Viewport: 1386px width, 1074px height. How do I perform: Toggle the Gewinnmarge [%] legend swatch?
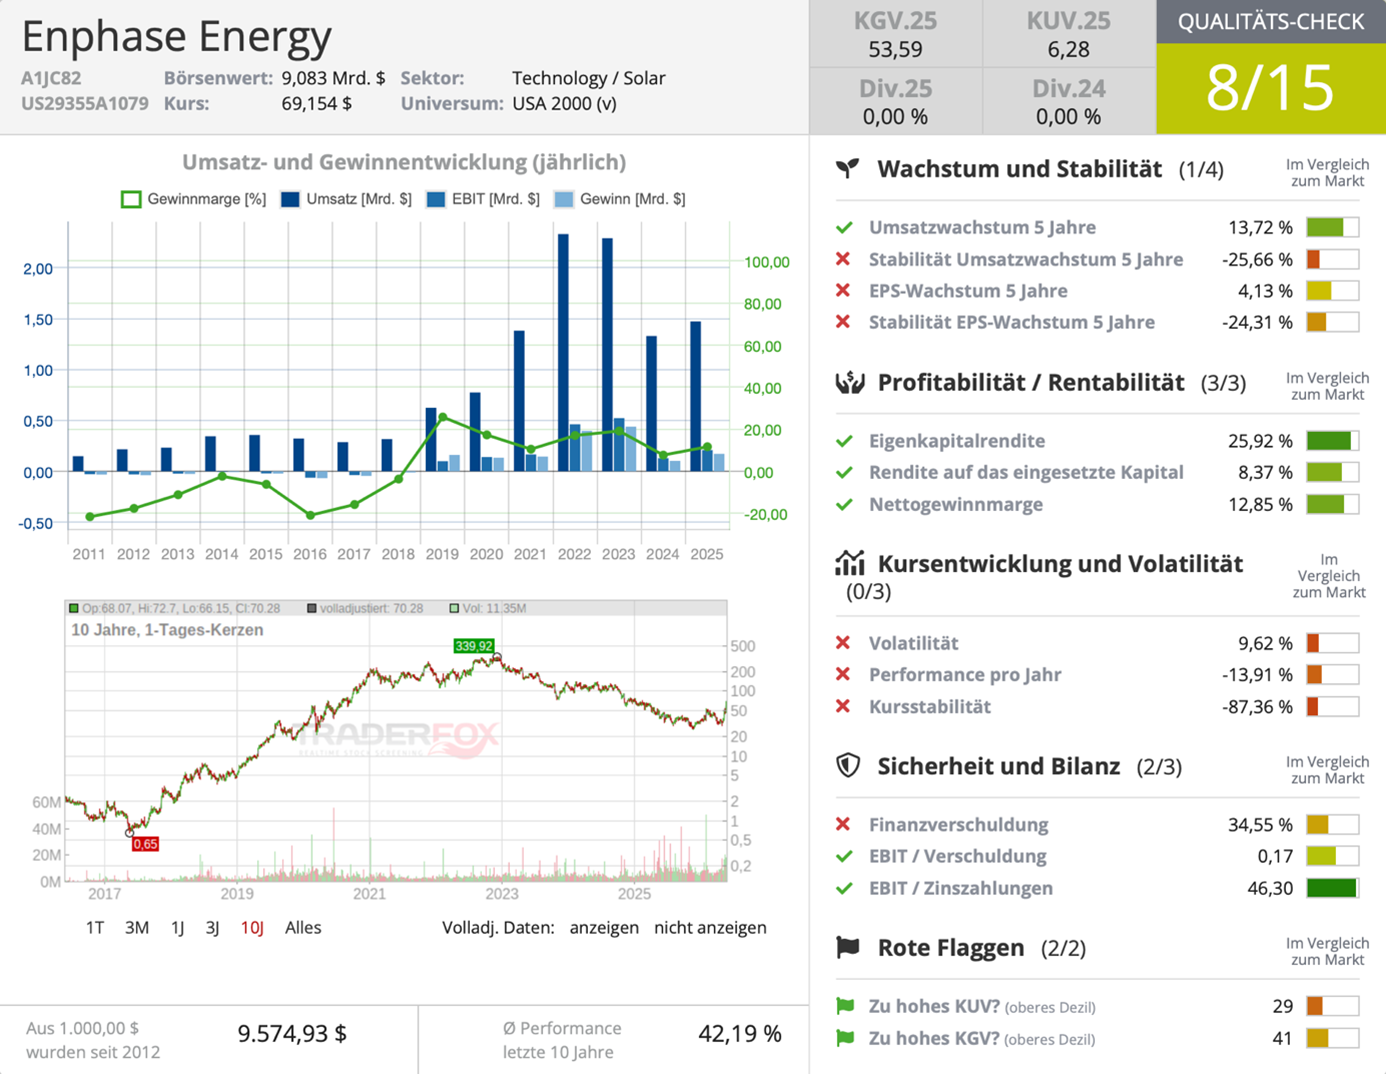click(x=131, y=199)
